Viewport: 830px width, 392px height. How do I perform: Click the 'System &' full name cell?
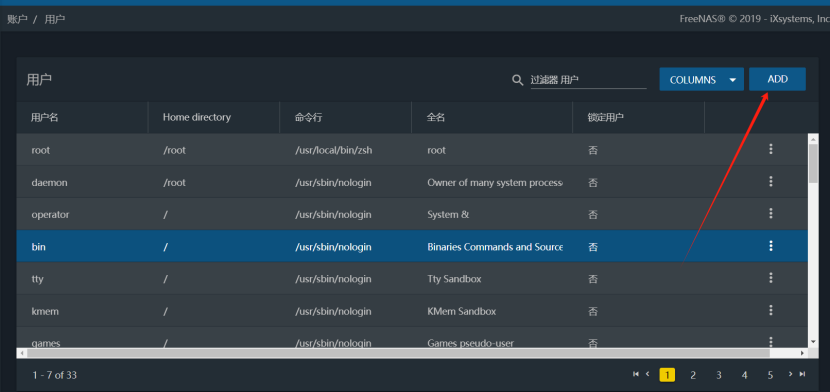click(x=448, y=215)
